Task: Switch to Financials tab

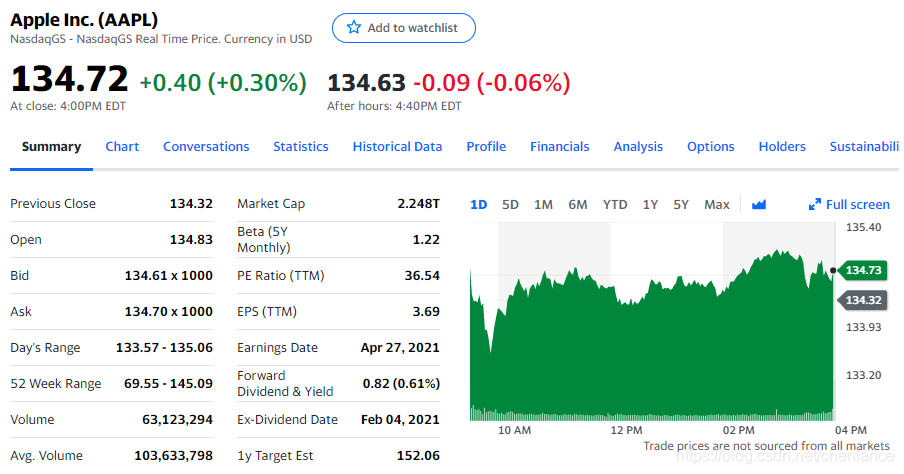Action: pyautogui.click(x=559, y=146)
